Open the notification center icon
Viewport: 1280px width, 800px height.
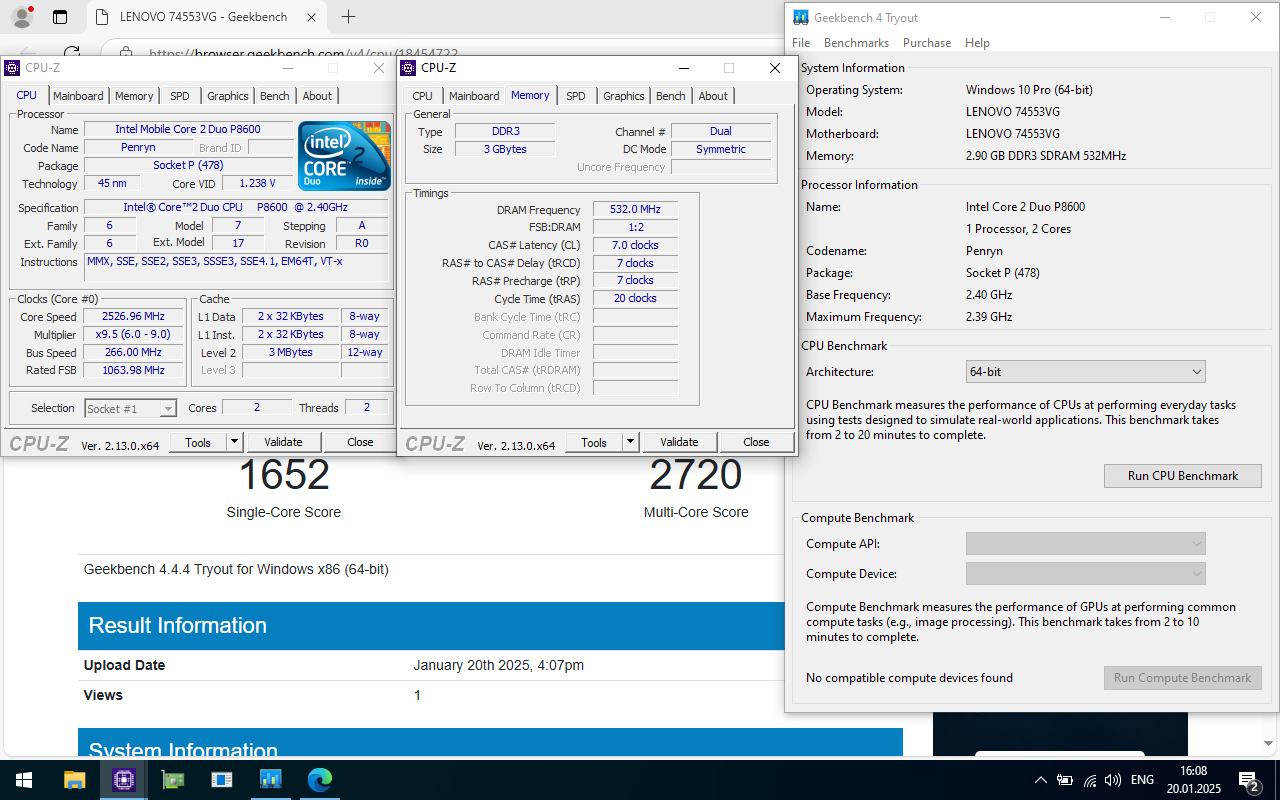1248,780
